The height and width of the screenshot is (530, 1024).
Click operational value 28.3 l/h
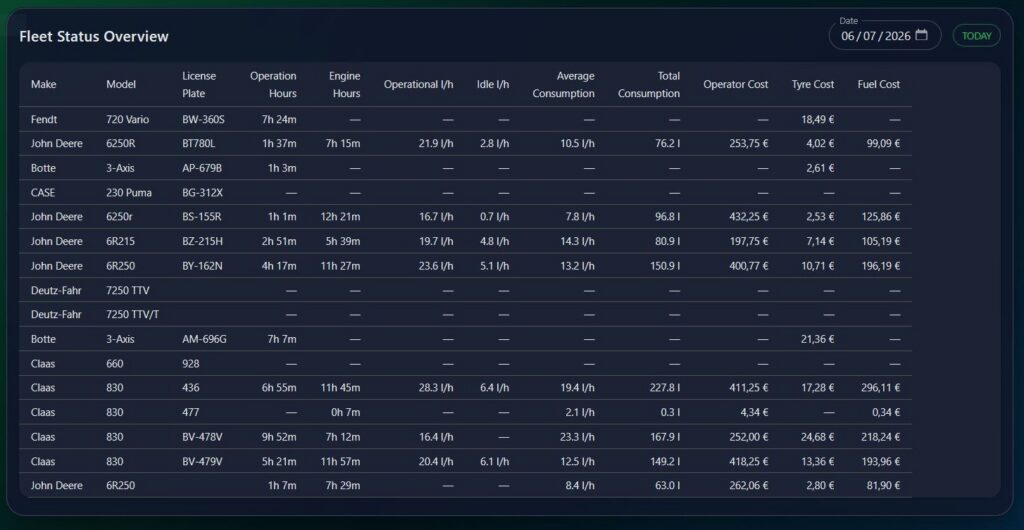coord(436,388)
